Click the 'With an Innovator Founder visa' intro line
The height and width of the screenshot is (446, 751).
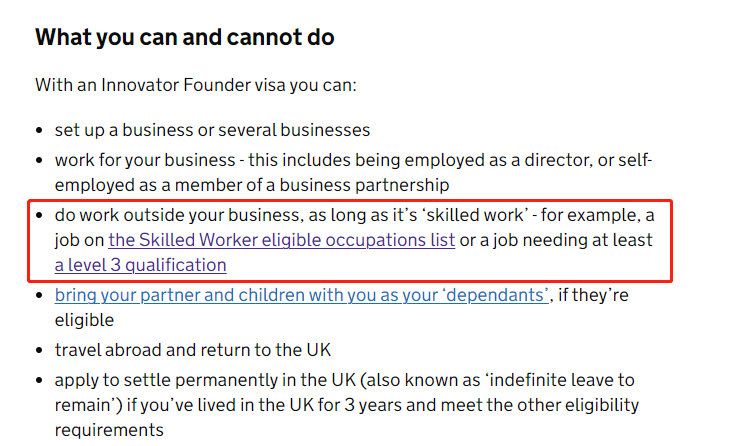pyautogui.click(x=196, y=85)
